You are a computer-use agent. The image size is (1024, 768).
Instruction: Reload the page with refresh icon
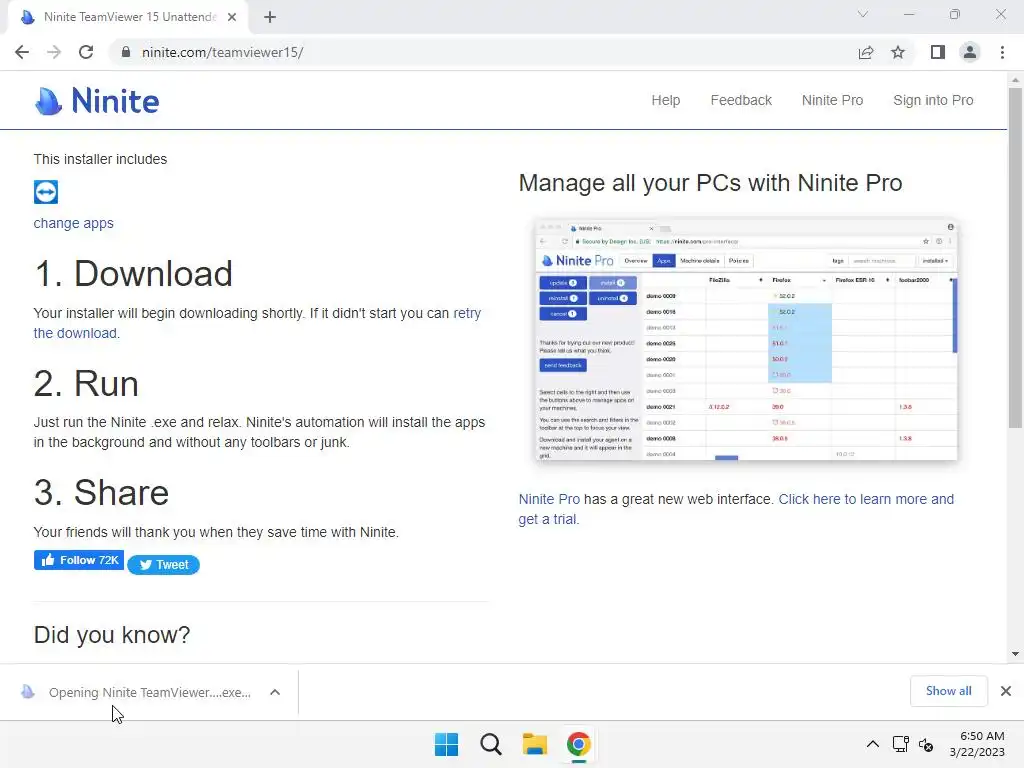[86, 52]
